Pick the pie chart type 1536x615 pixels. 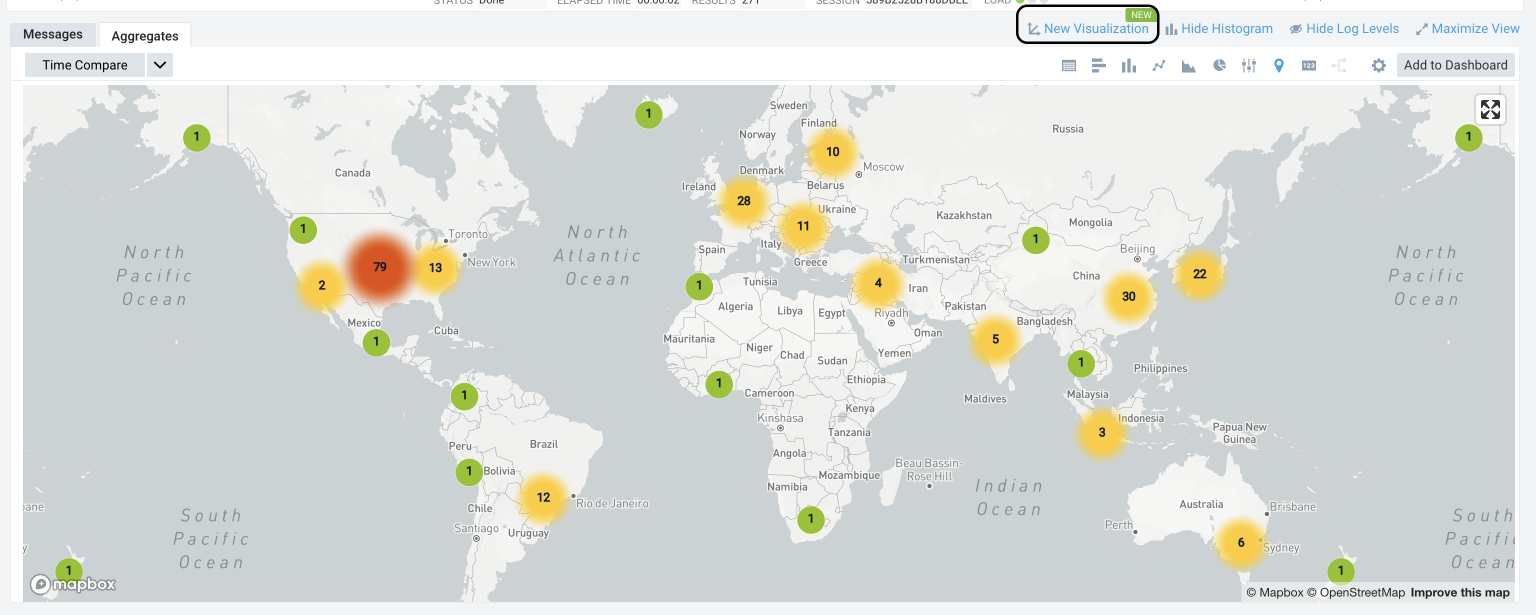coord(1220,66)
